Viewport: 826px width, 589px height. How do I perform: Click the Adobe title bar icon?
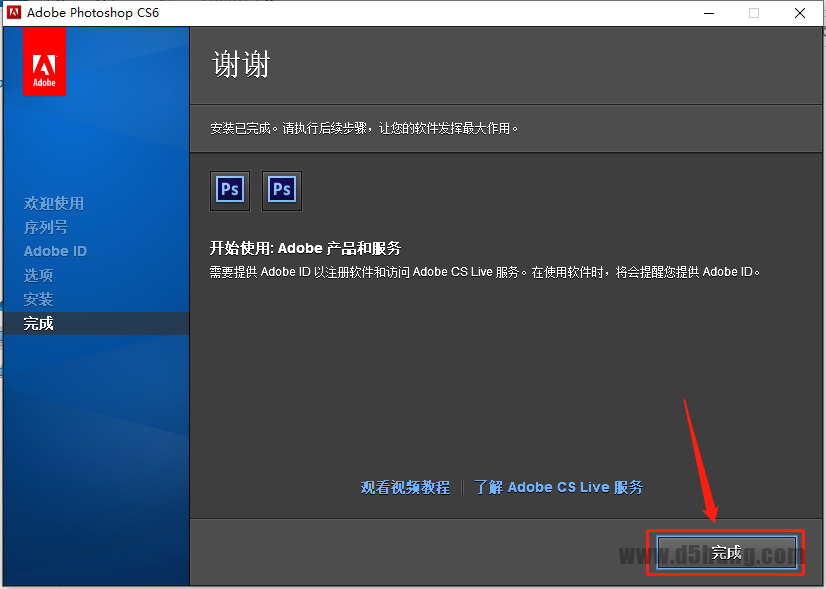tap(14, 12)
